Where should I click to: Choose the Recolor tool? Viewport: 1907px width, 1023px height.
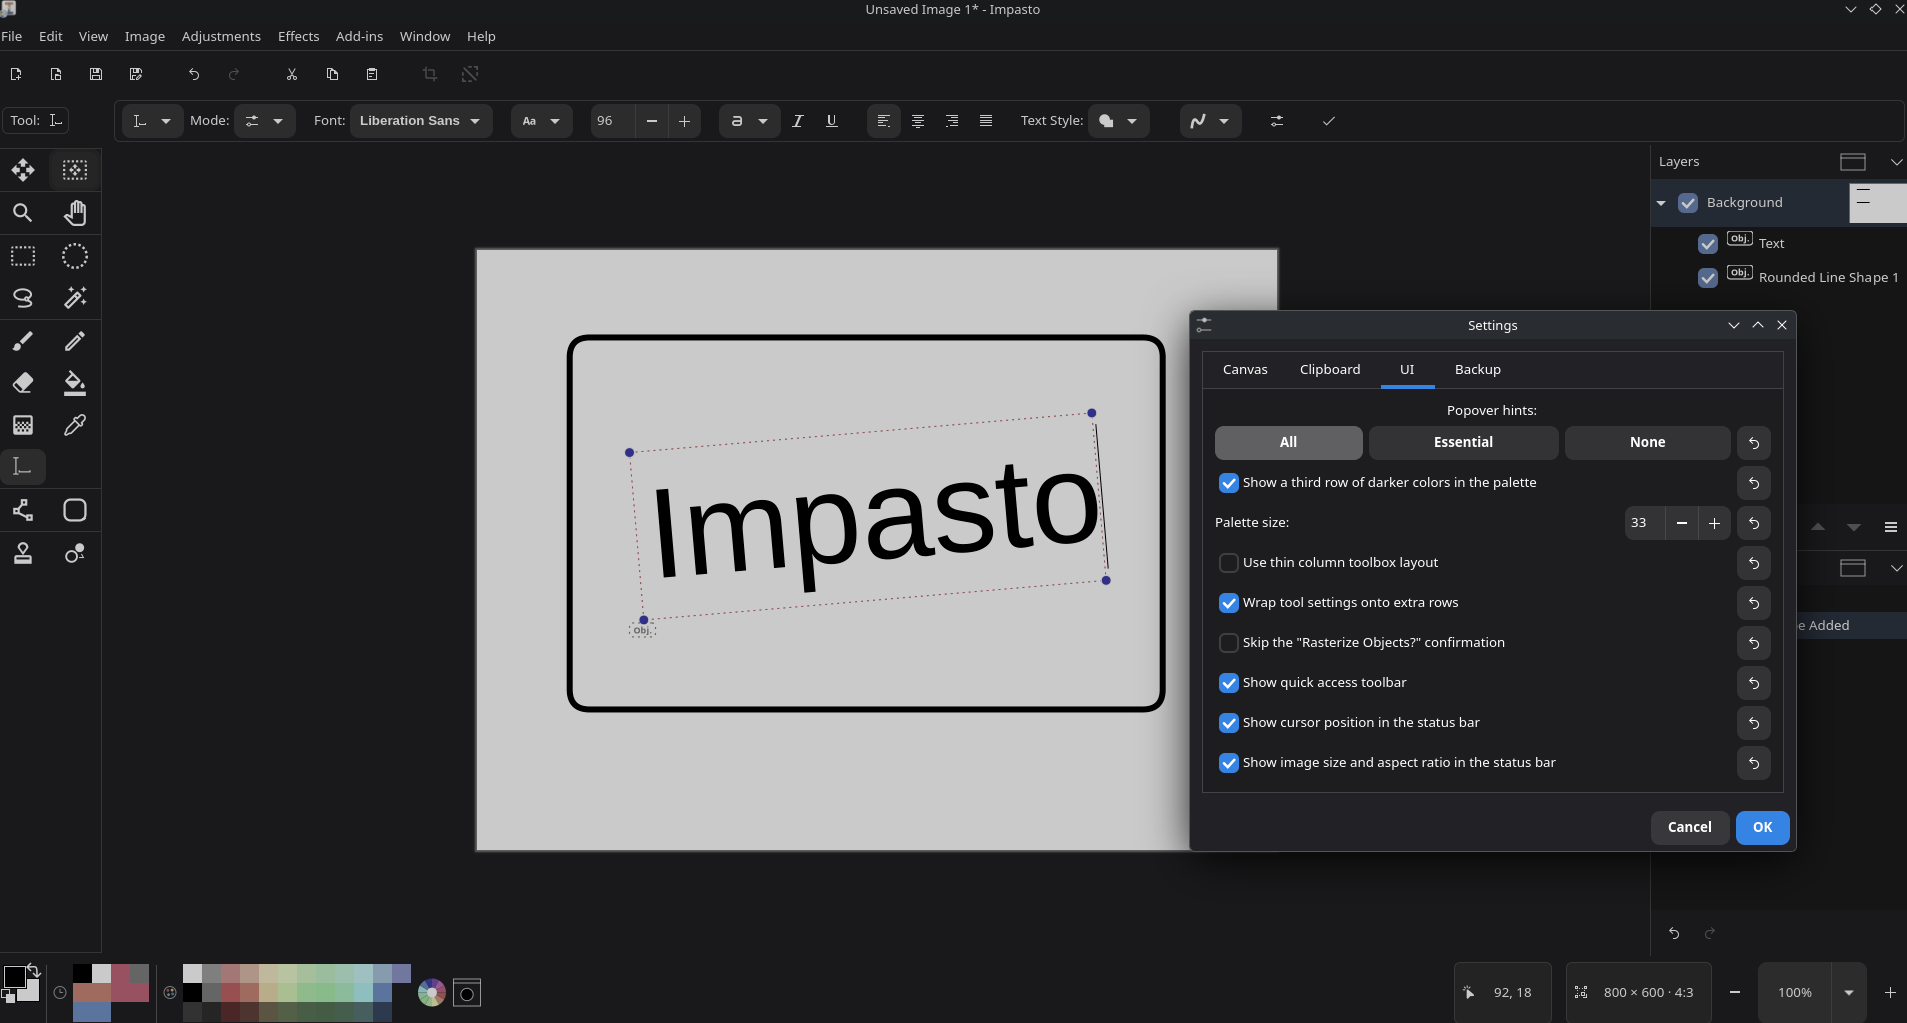coord(75,553)
